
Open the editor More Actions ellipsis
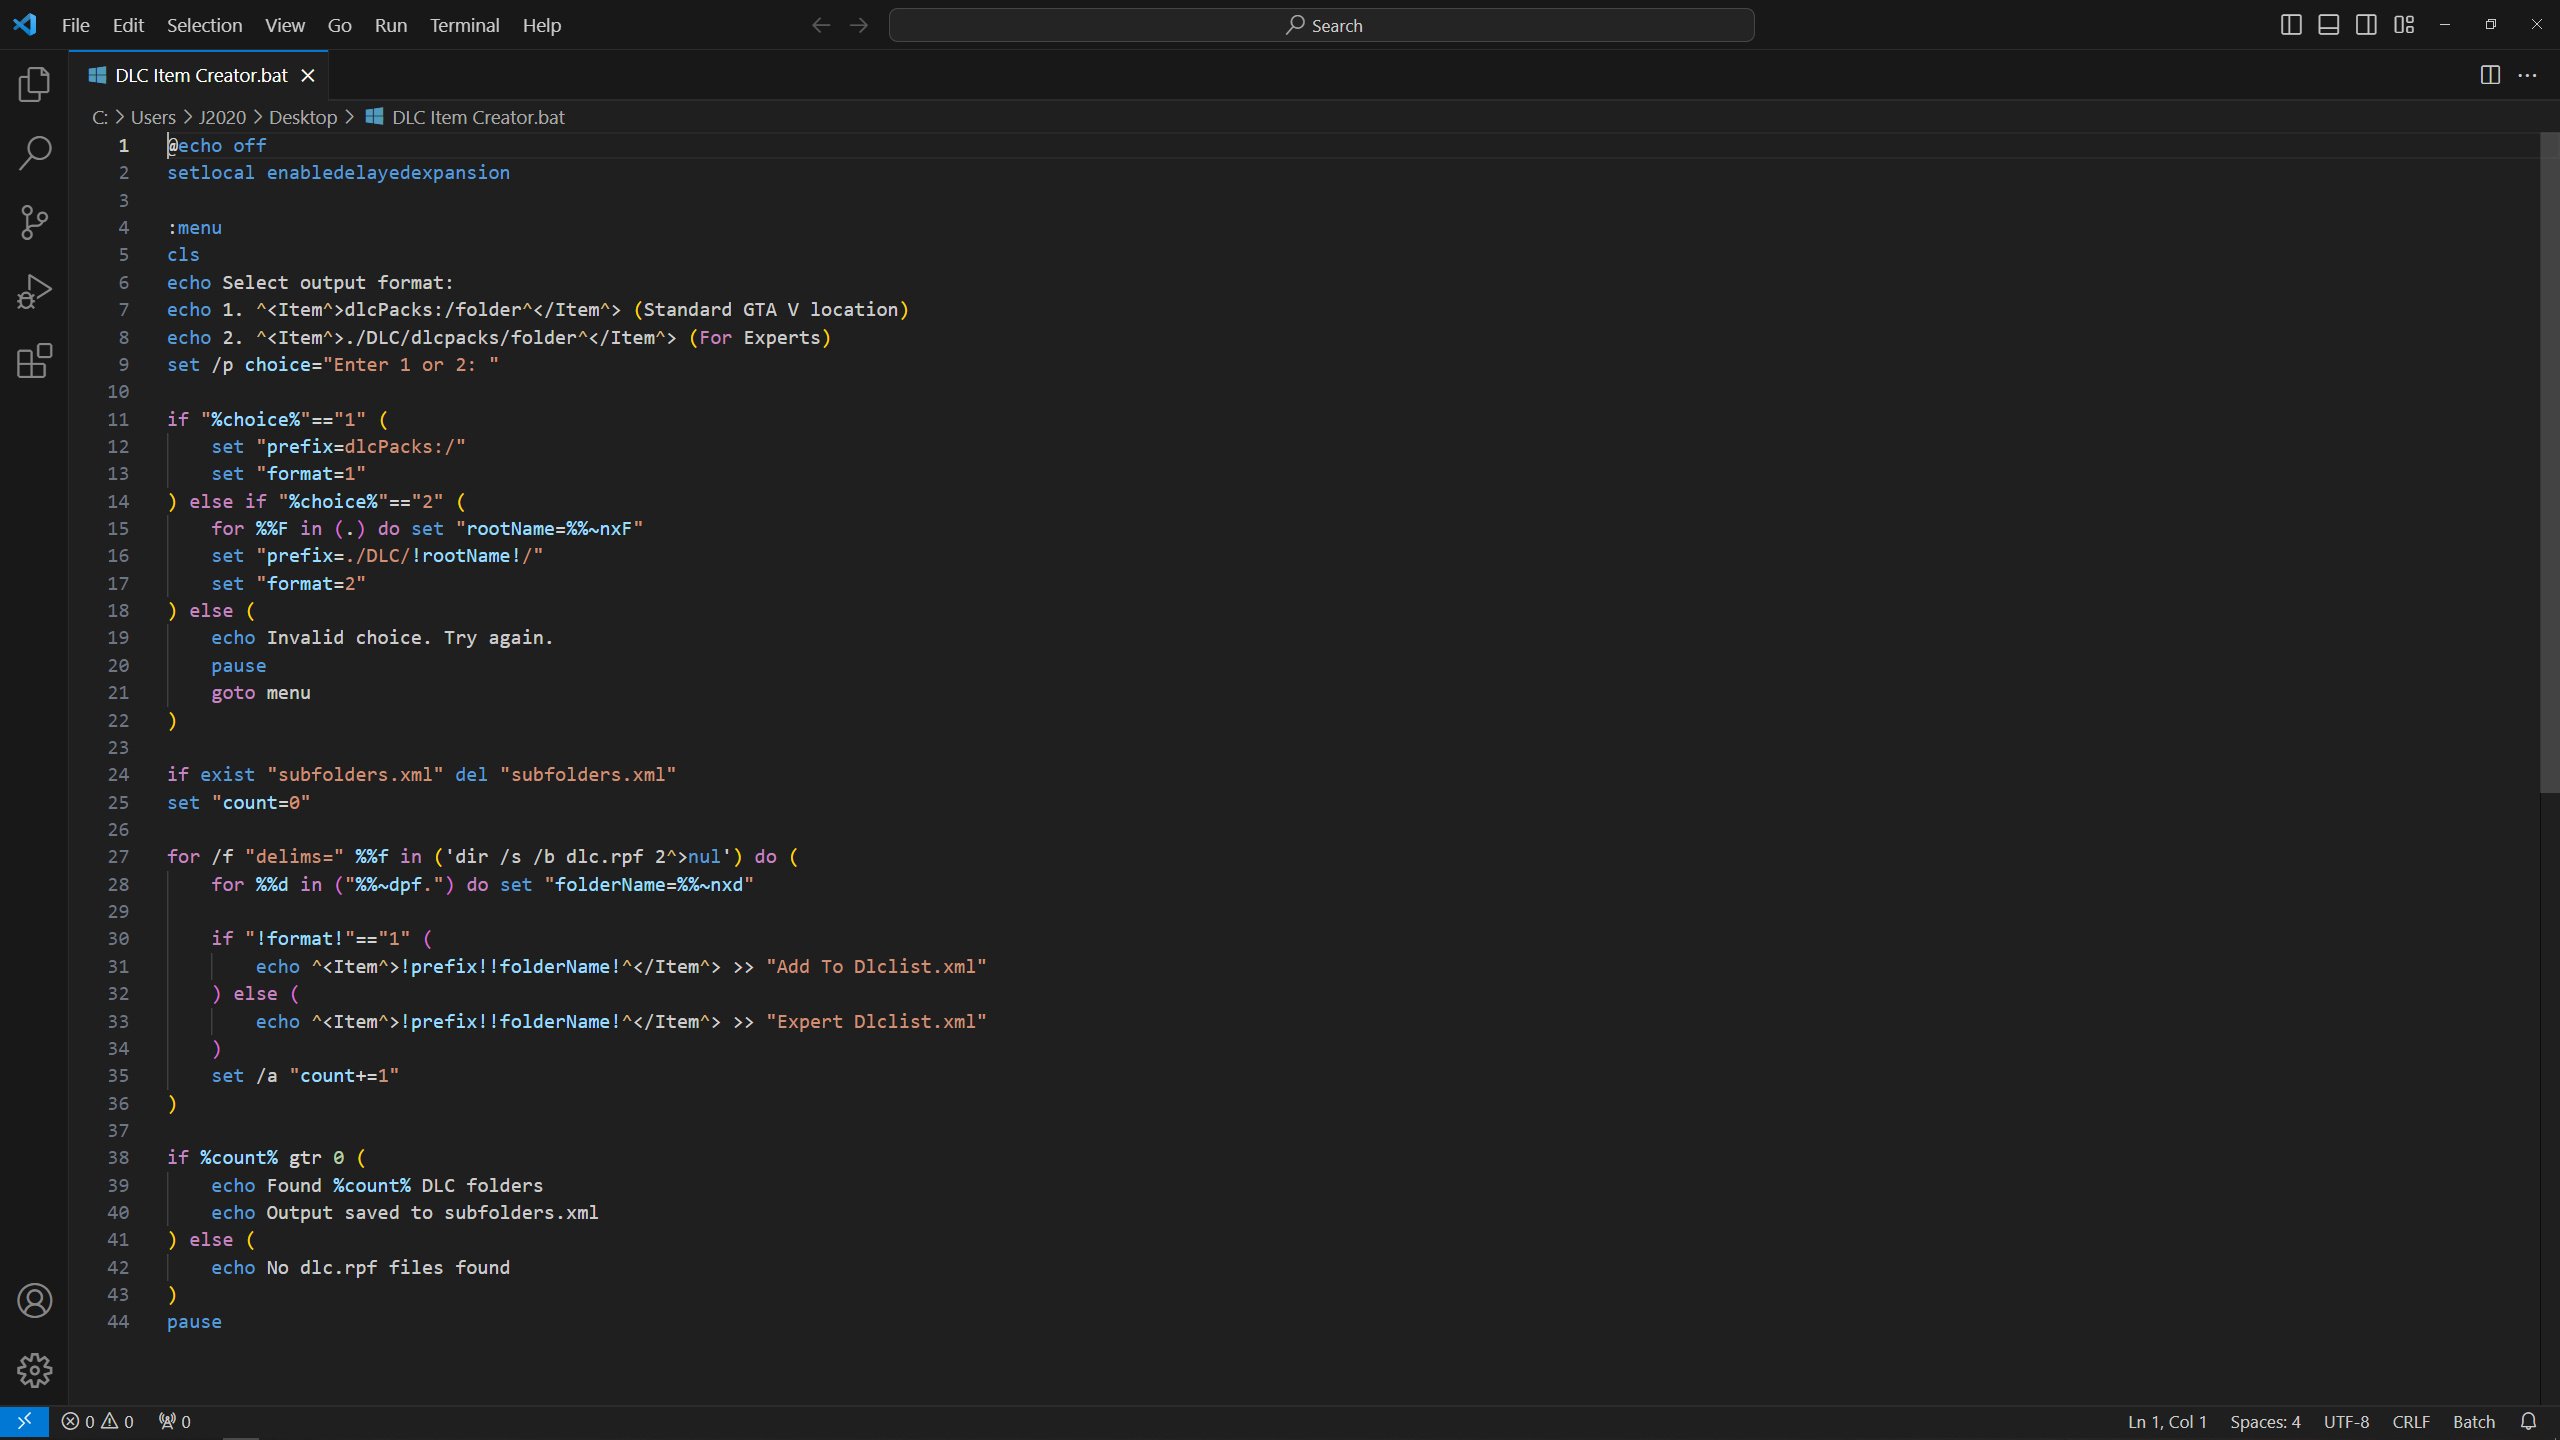pos(2527,75)
